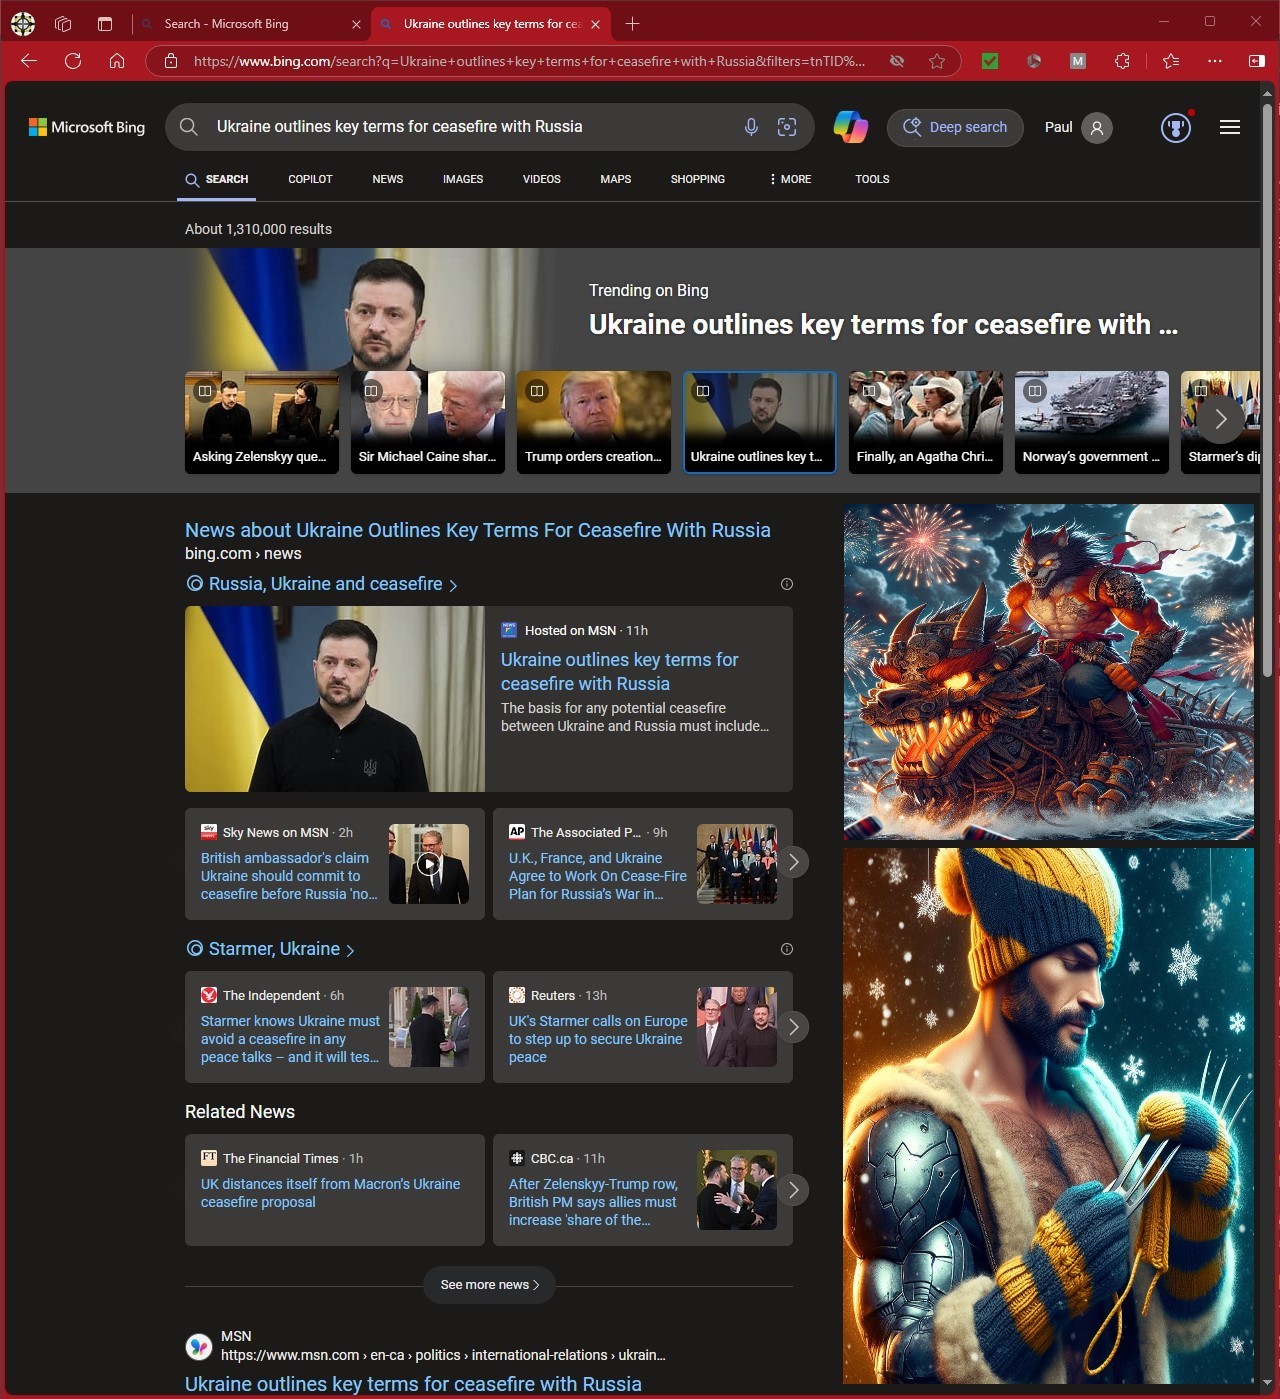1280x1399 pixels.
Task: Click the green checkmark extension icon
Action: (x=990, y=61)
